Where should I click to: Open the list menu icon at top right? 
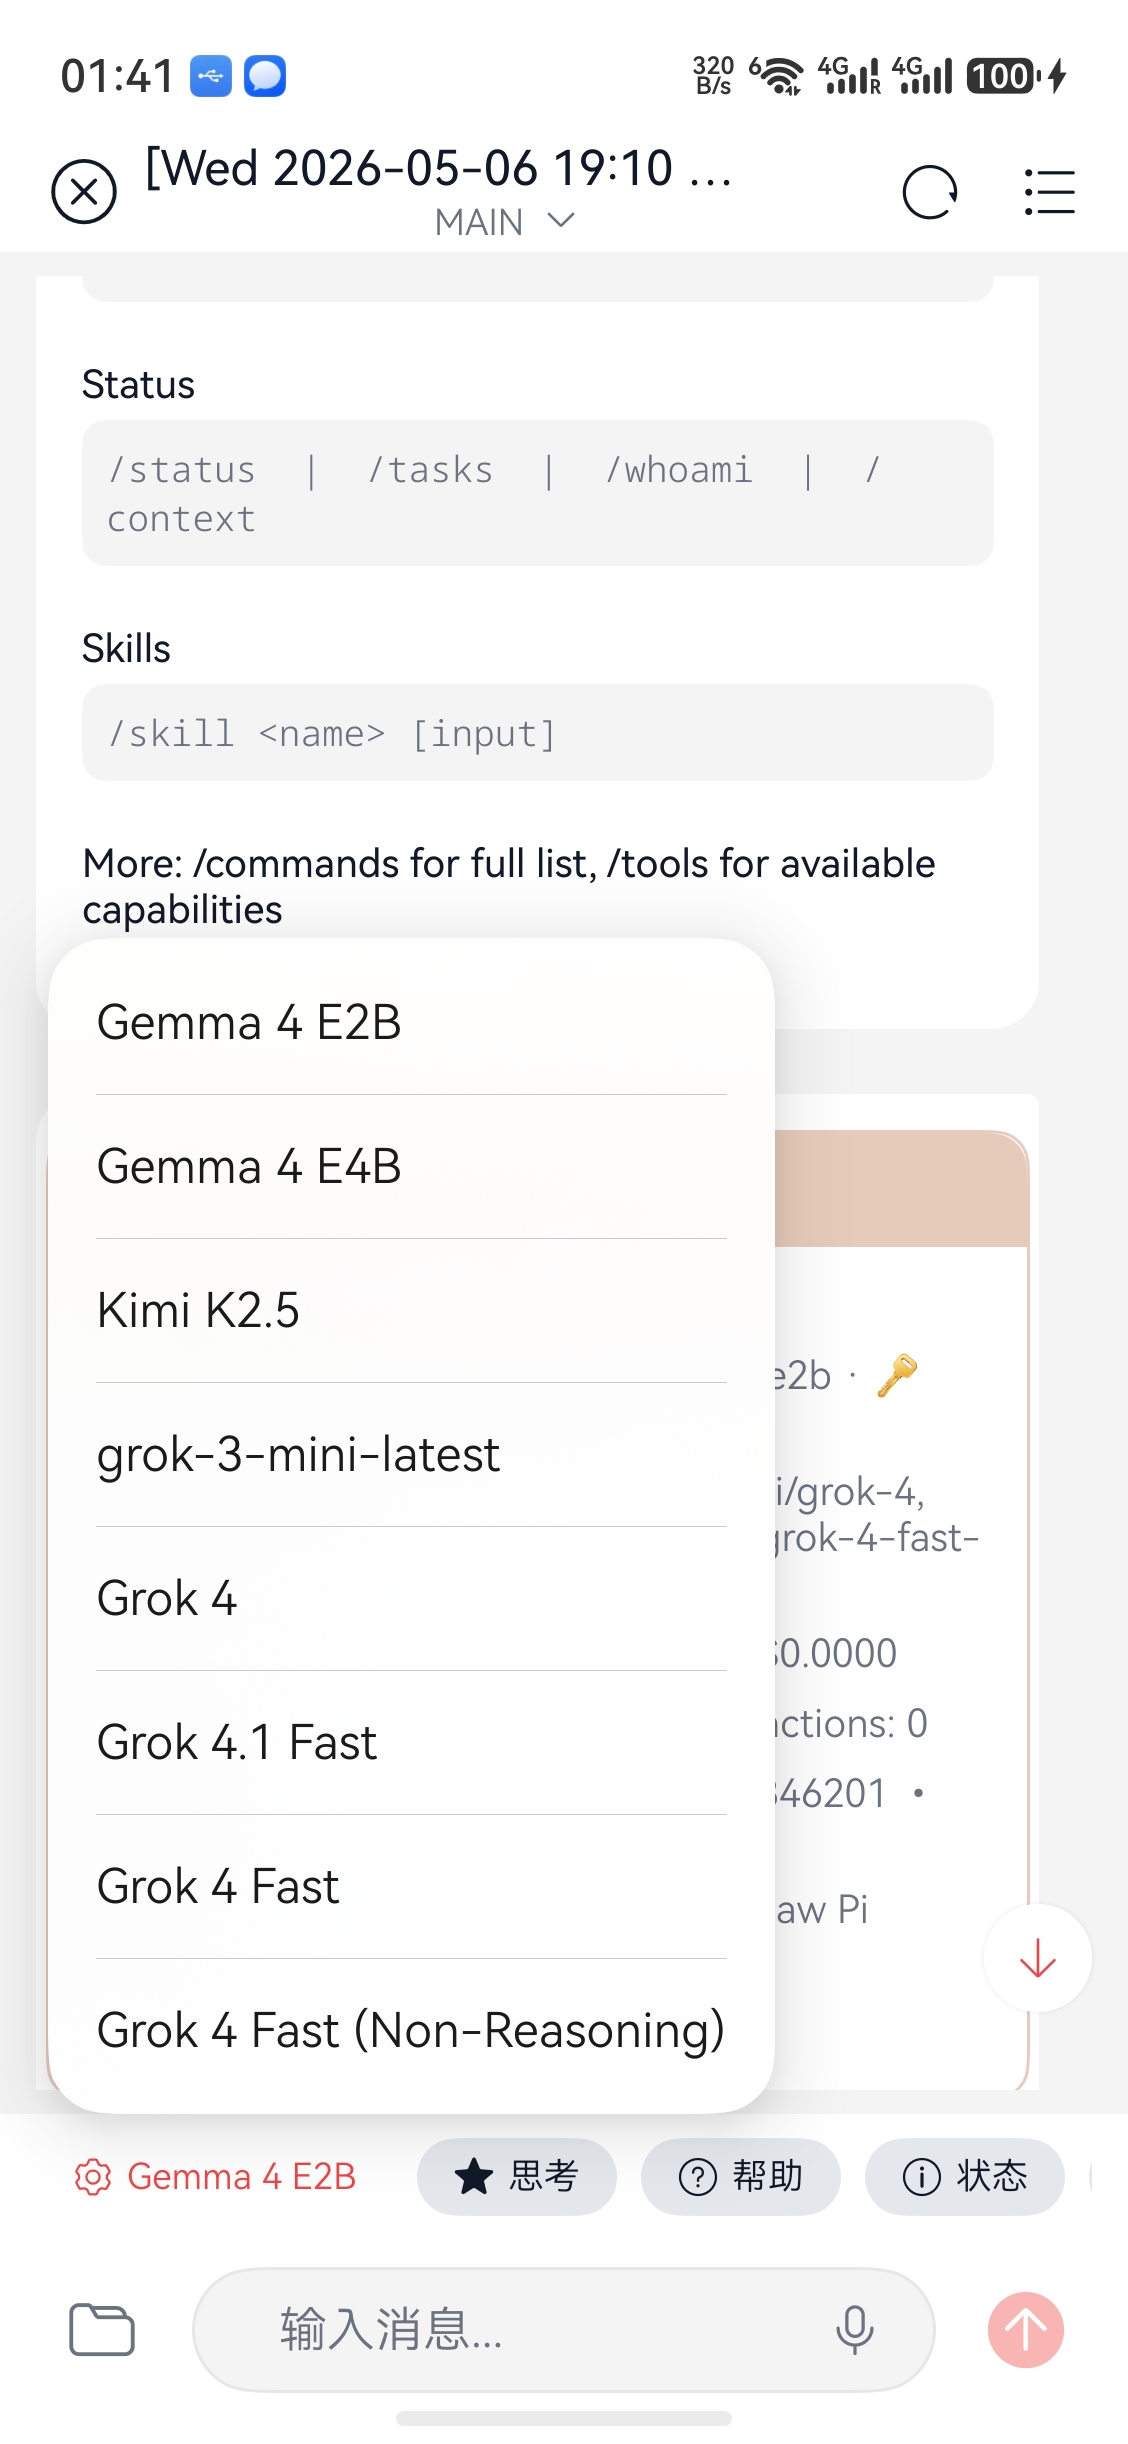pyautogui.click(x=1050, y=192)
